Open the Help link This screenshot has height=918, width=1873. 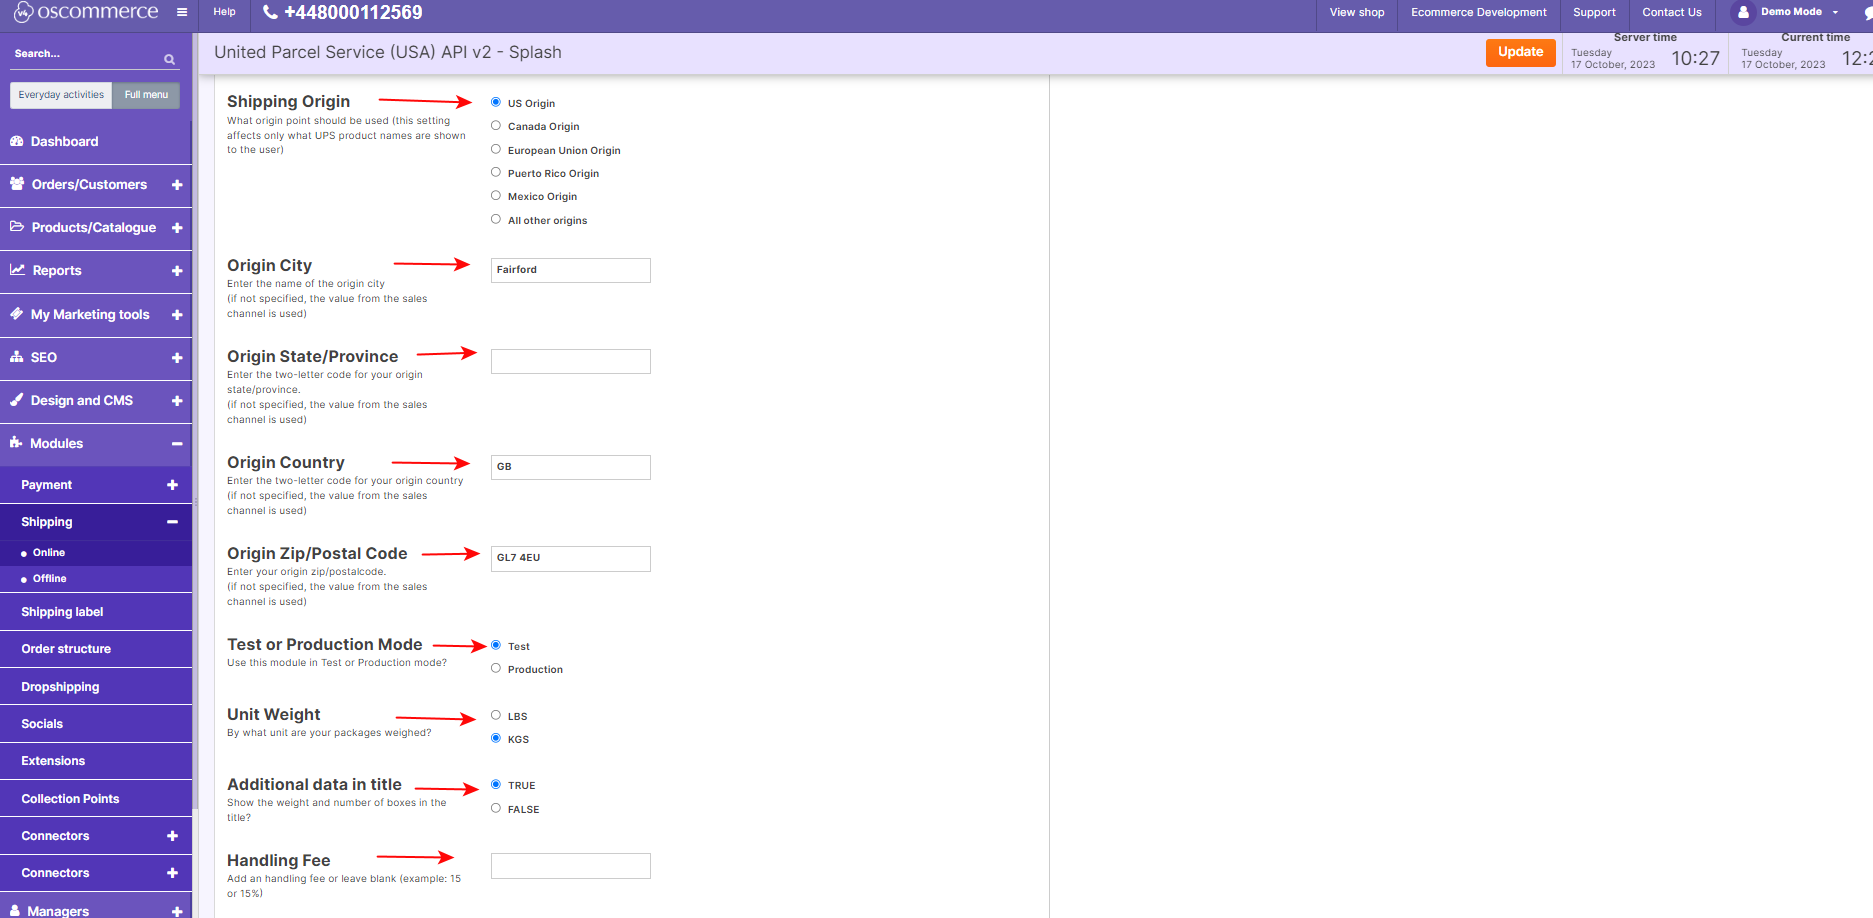coord(225,12)
